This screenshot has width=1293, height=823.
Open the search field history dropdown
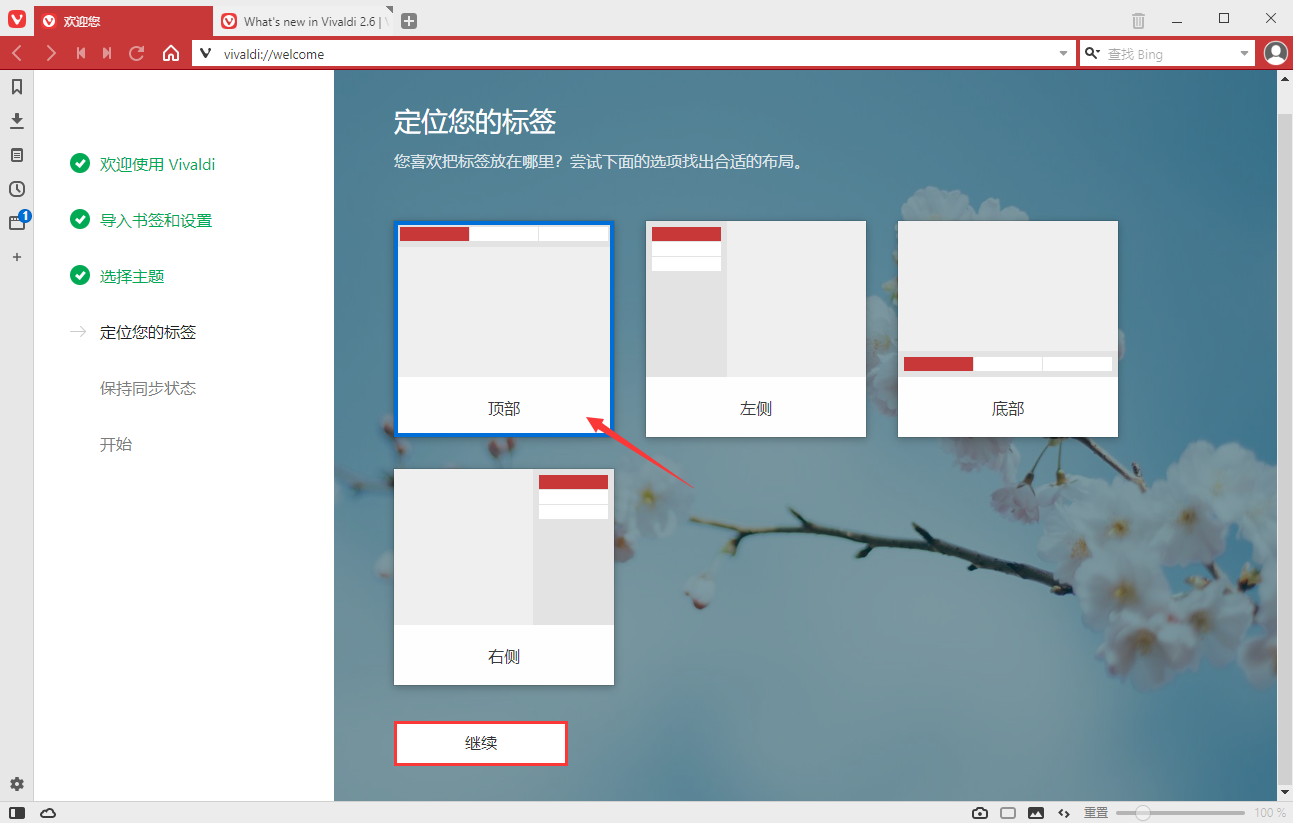[1243, 53]
